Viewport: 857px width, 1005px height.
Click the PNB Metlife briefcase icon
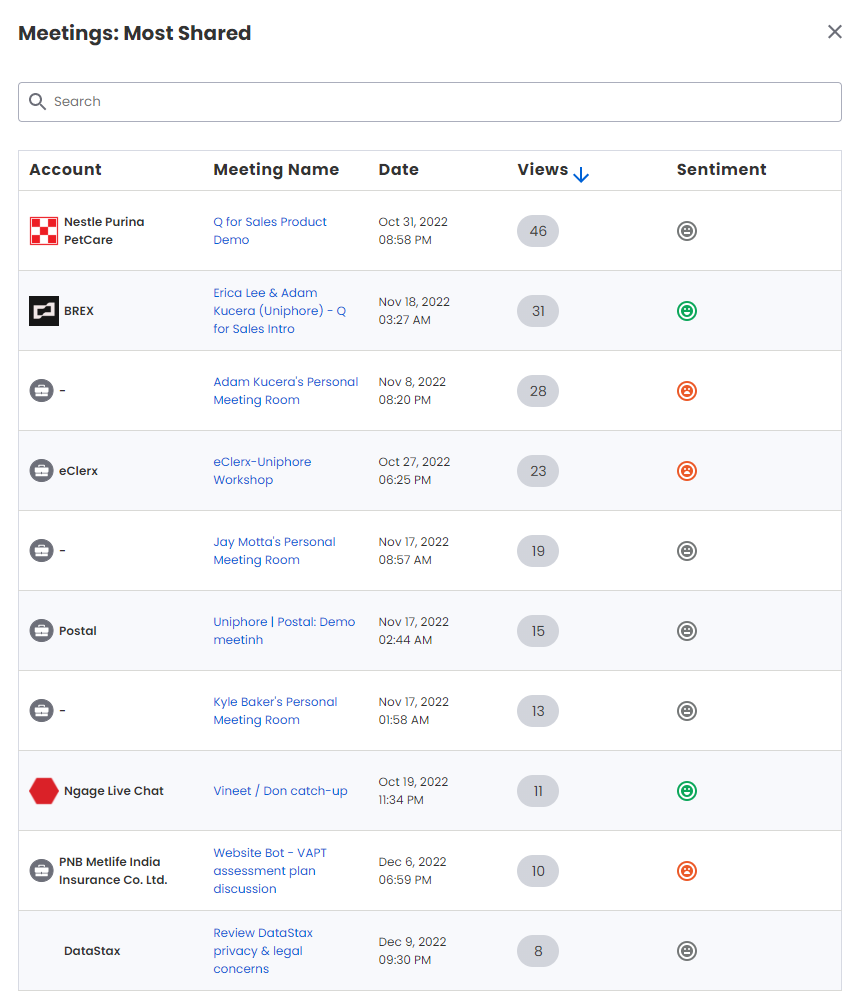pyautogui.click(x=42, y=871)
